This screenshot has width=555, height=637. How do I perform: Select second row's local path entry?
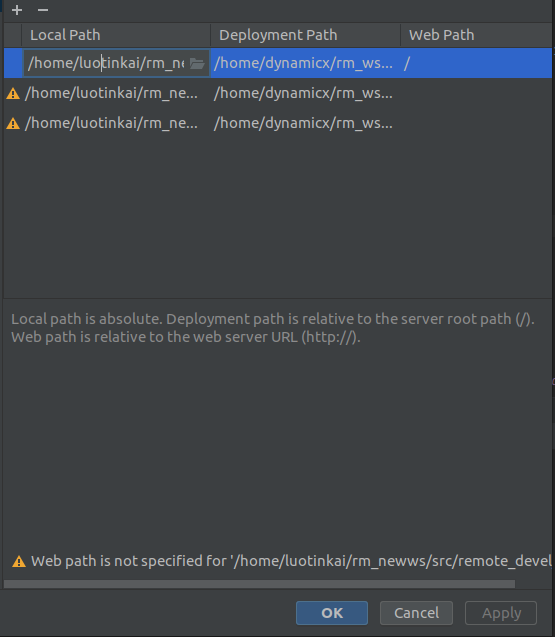coord(111,93)
